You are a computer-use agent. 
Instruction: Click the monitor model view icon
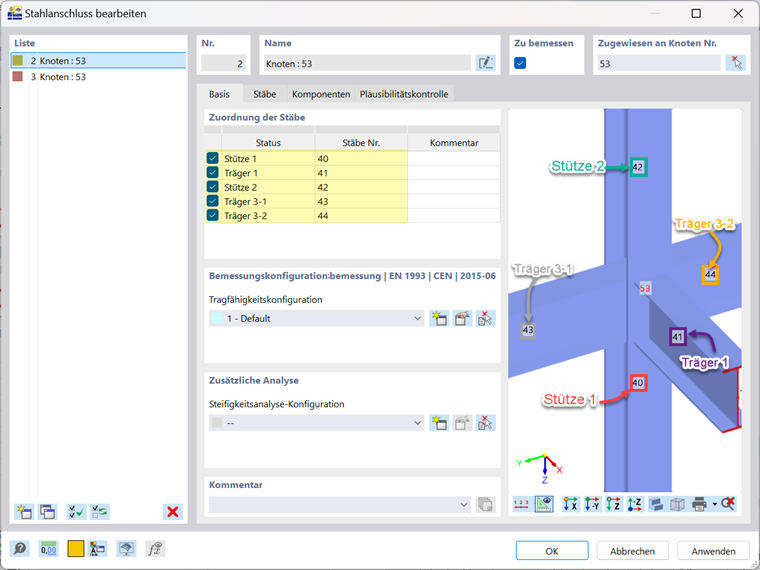click(x=127, y=548)
